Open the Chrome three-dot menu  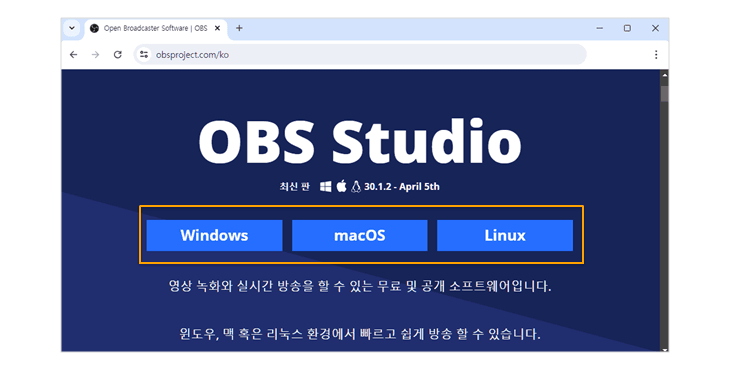[x=656, y=55]
